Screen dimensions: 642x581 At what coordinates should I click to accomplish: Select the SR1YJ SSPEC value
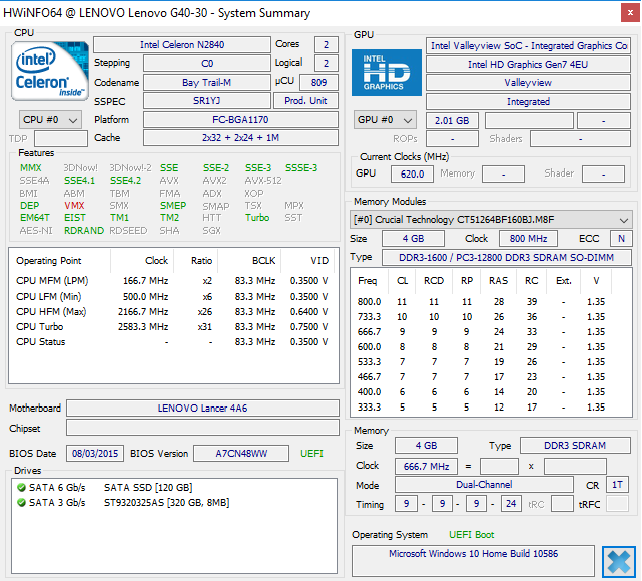[x=206, y=101]
